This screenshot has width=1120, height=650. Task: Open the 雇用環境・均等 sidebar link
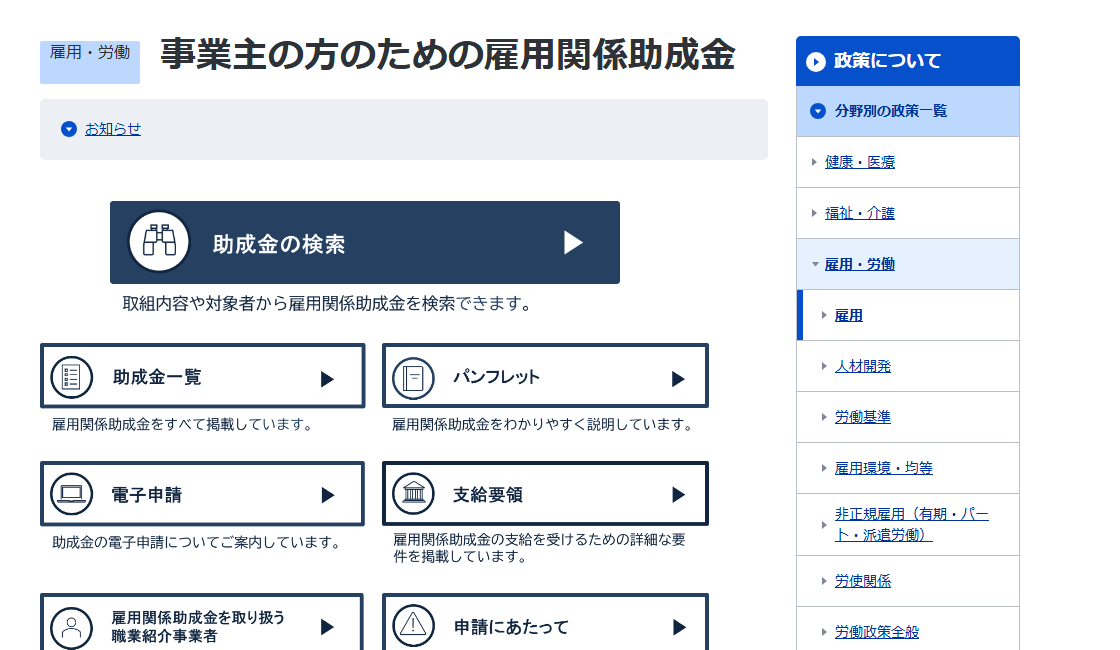click(x=884, y=468)
